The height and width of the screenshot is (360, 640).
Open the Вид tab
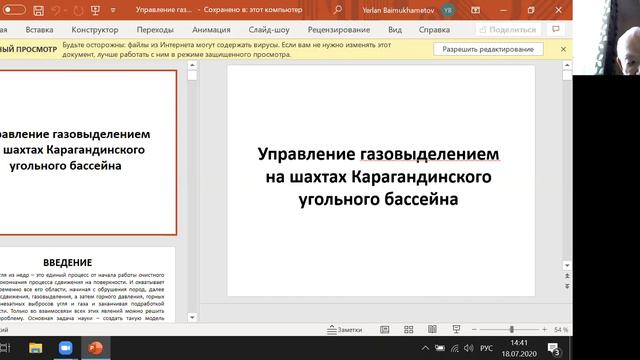point(395,30)
